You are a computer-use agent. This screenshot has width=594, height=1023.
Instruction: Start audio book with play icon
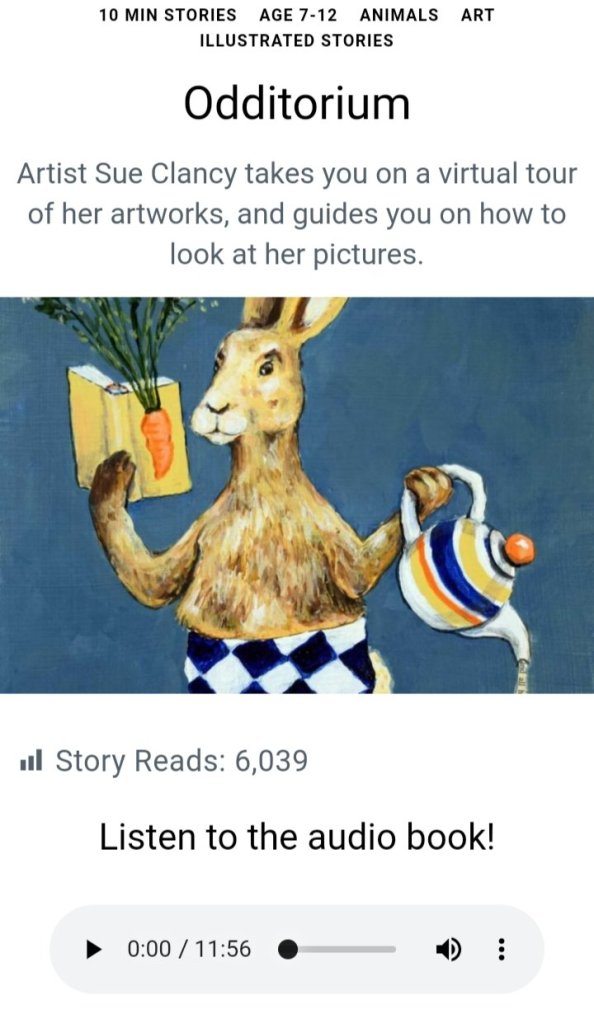click(95, 949)
